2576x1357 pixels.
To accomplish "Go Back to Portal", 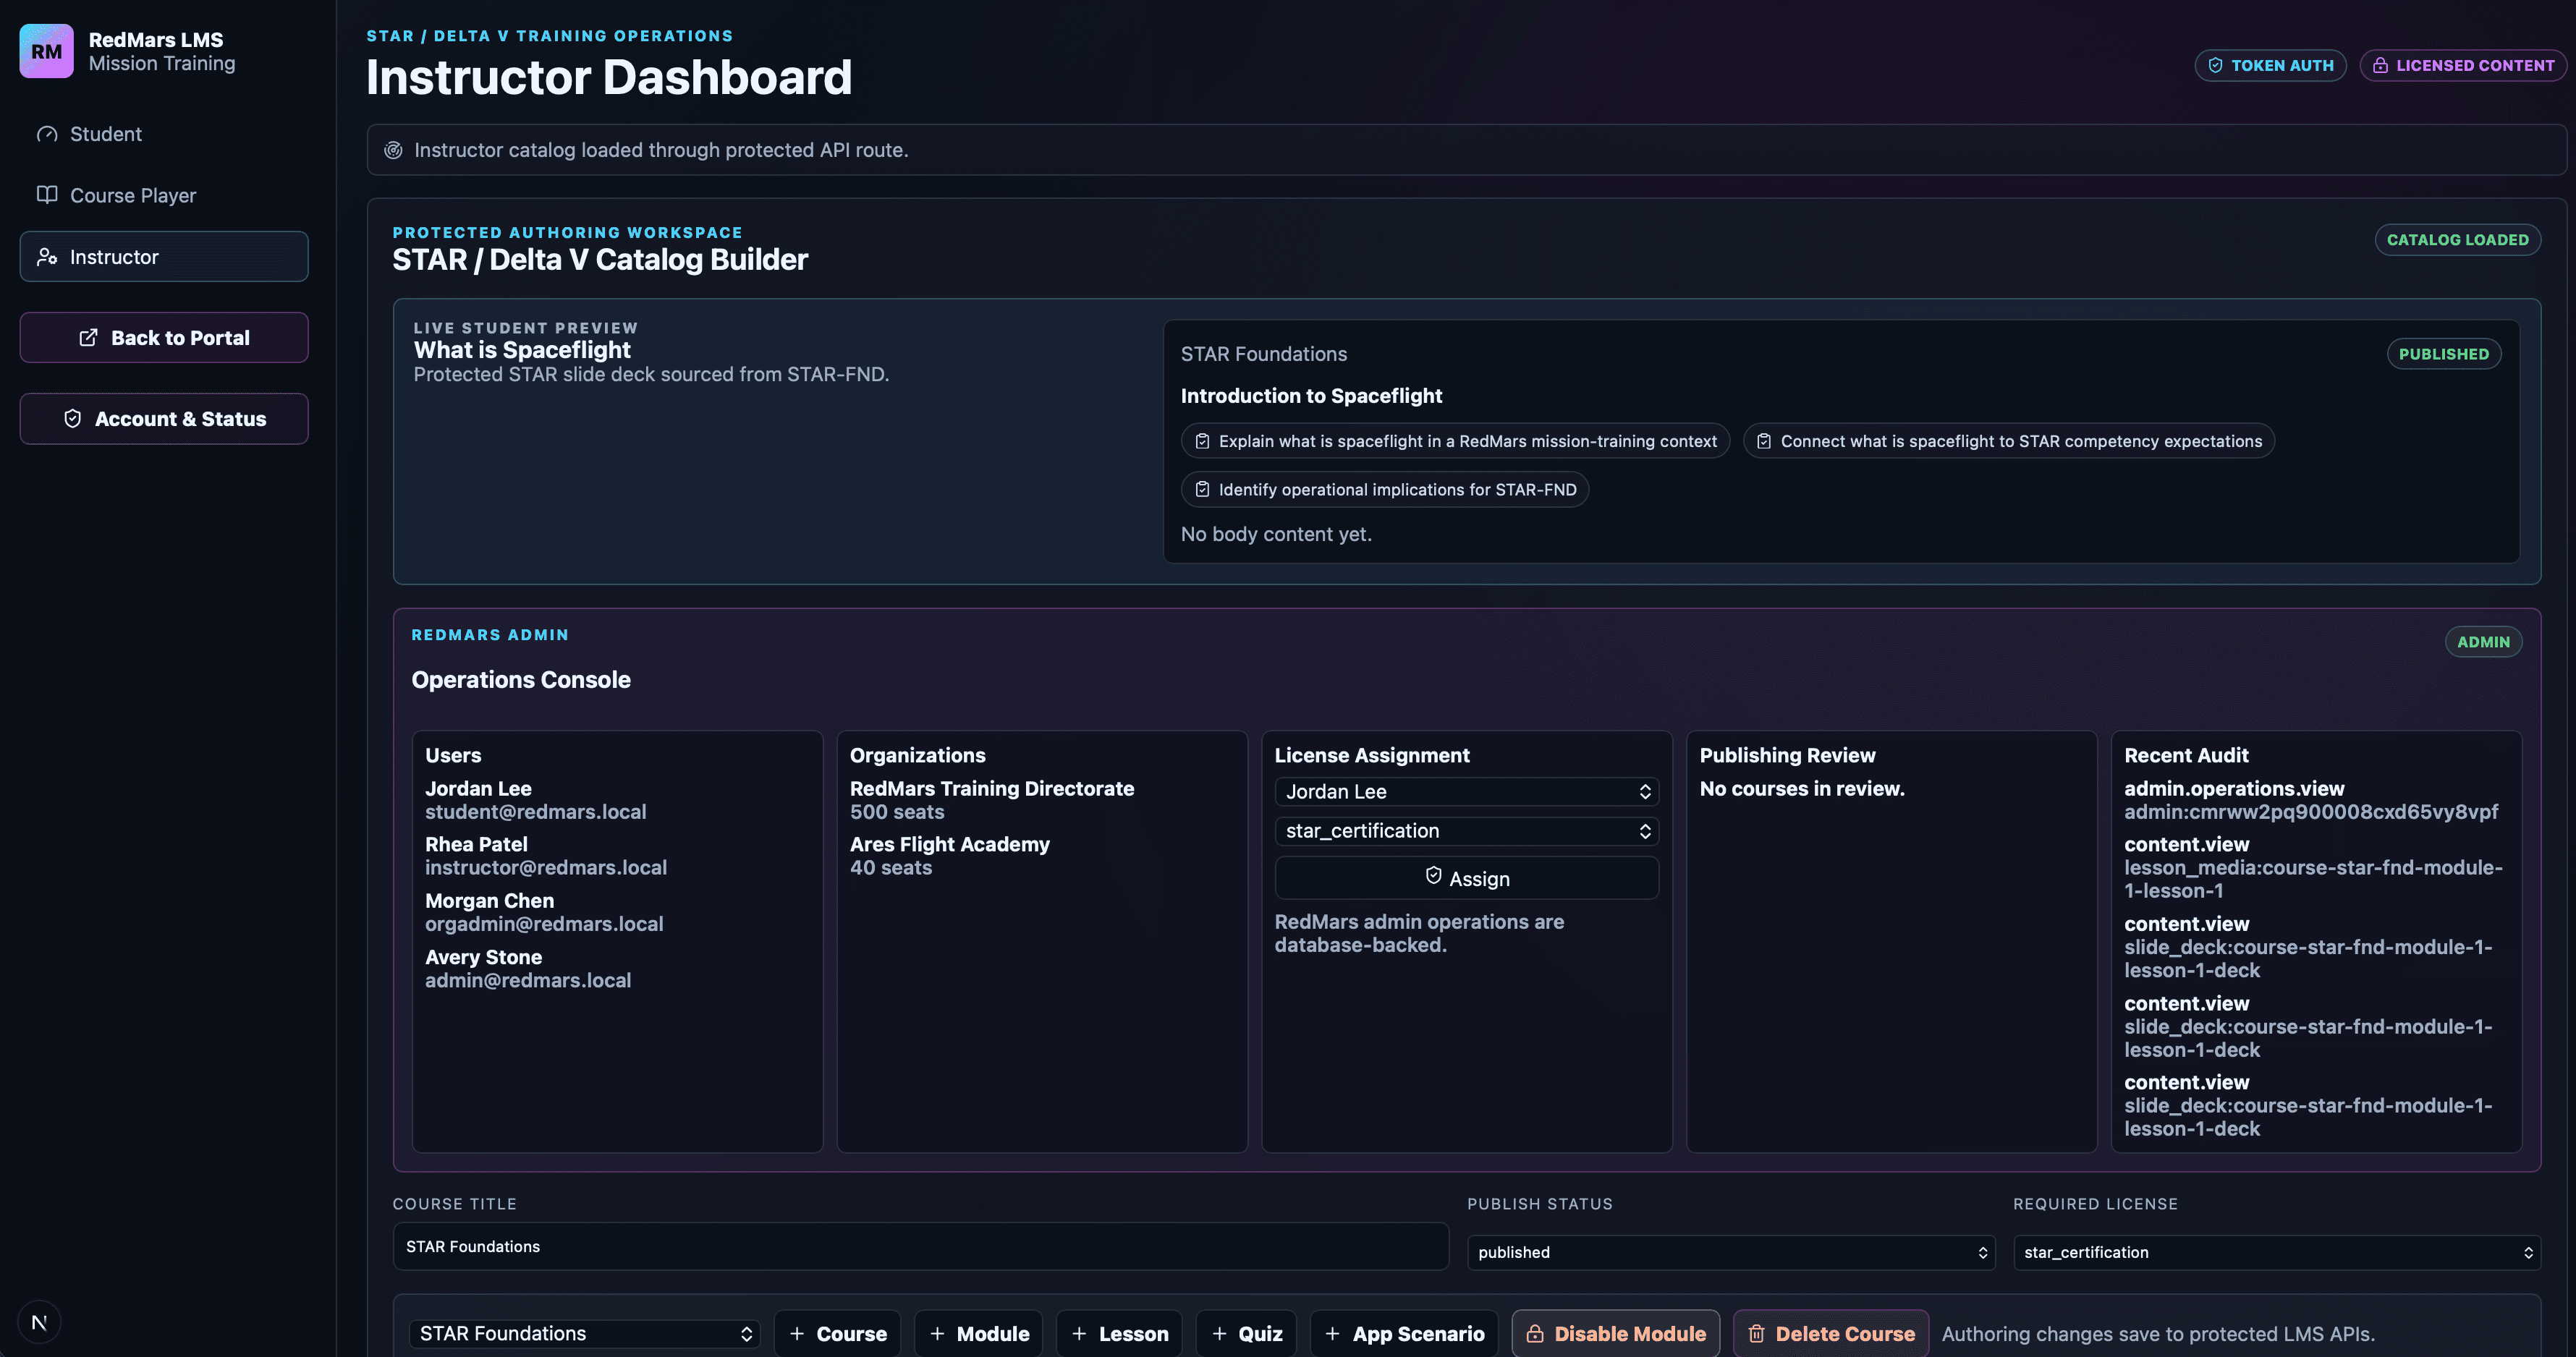I will pos(164,338).
